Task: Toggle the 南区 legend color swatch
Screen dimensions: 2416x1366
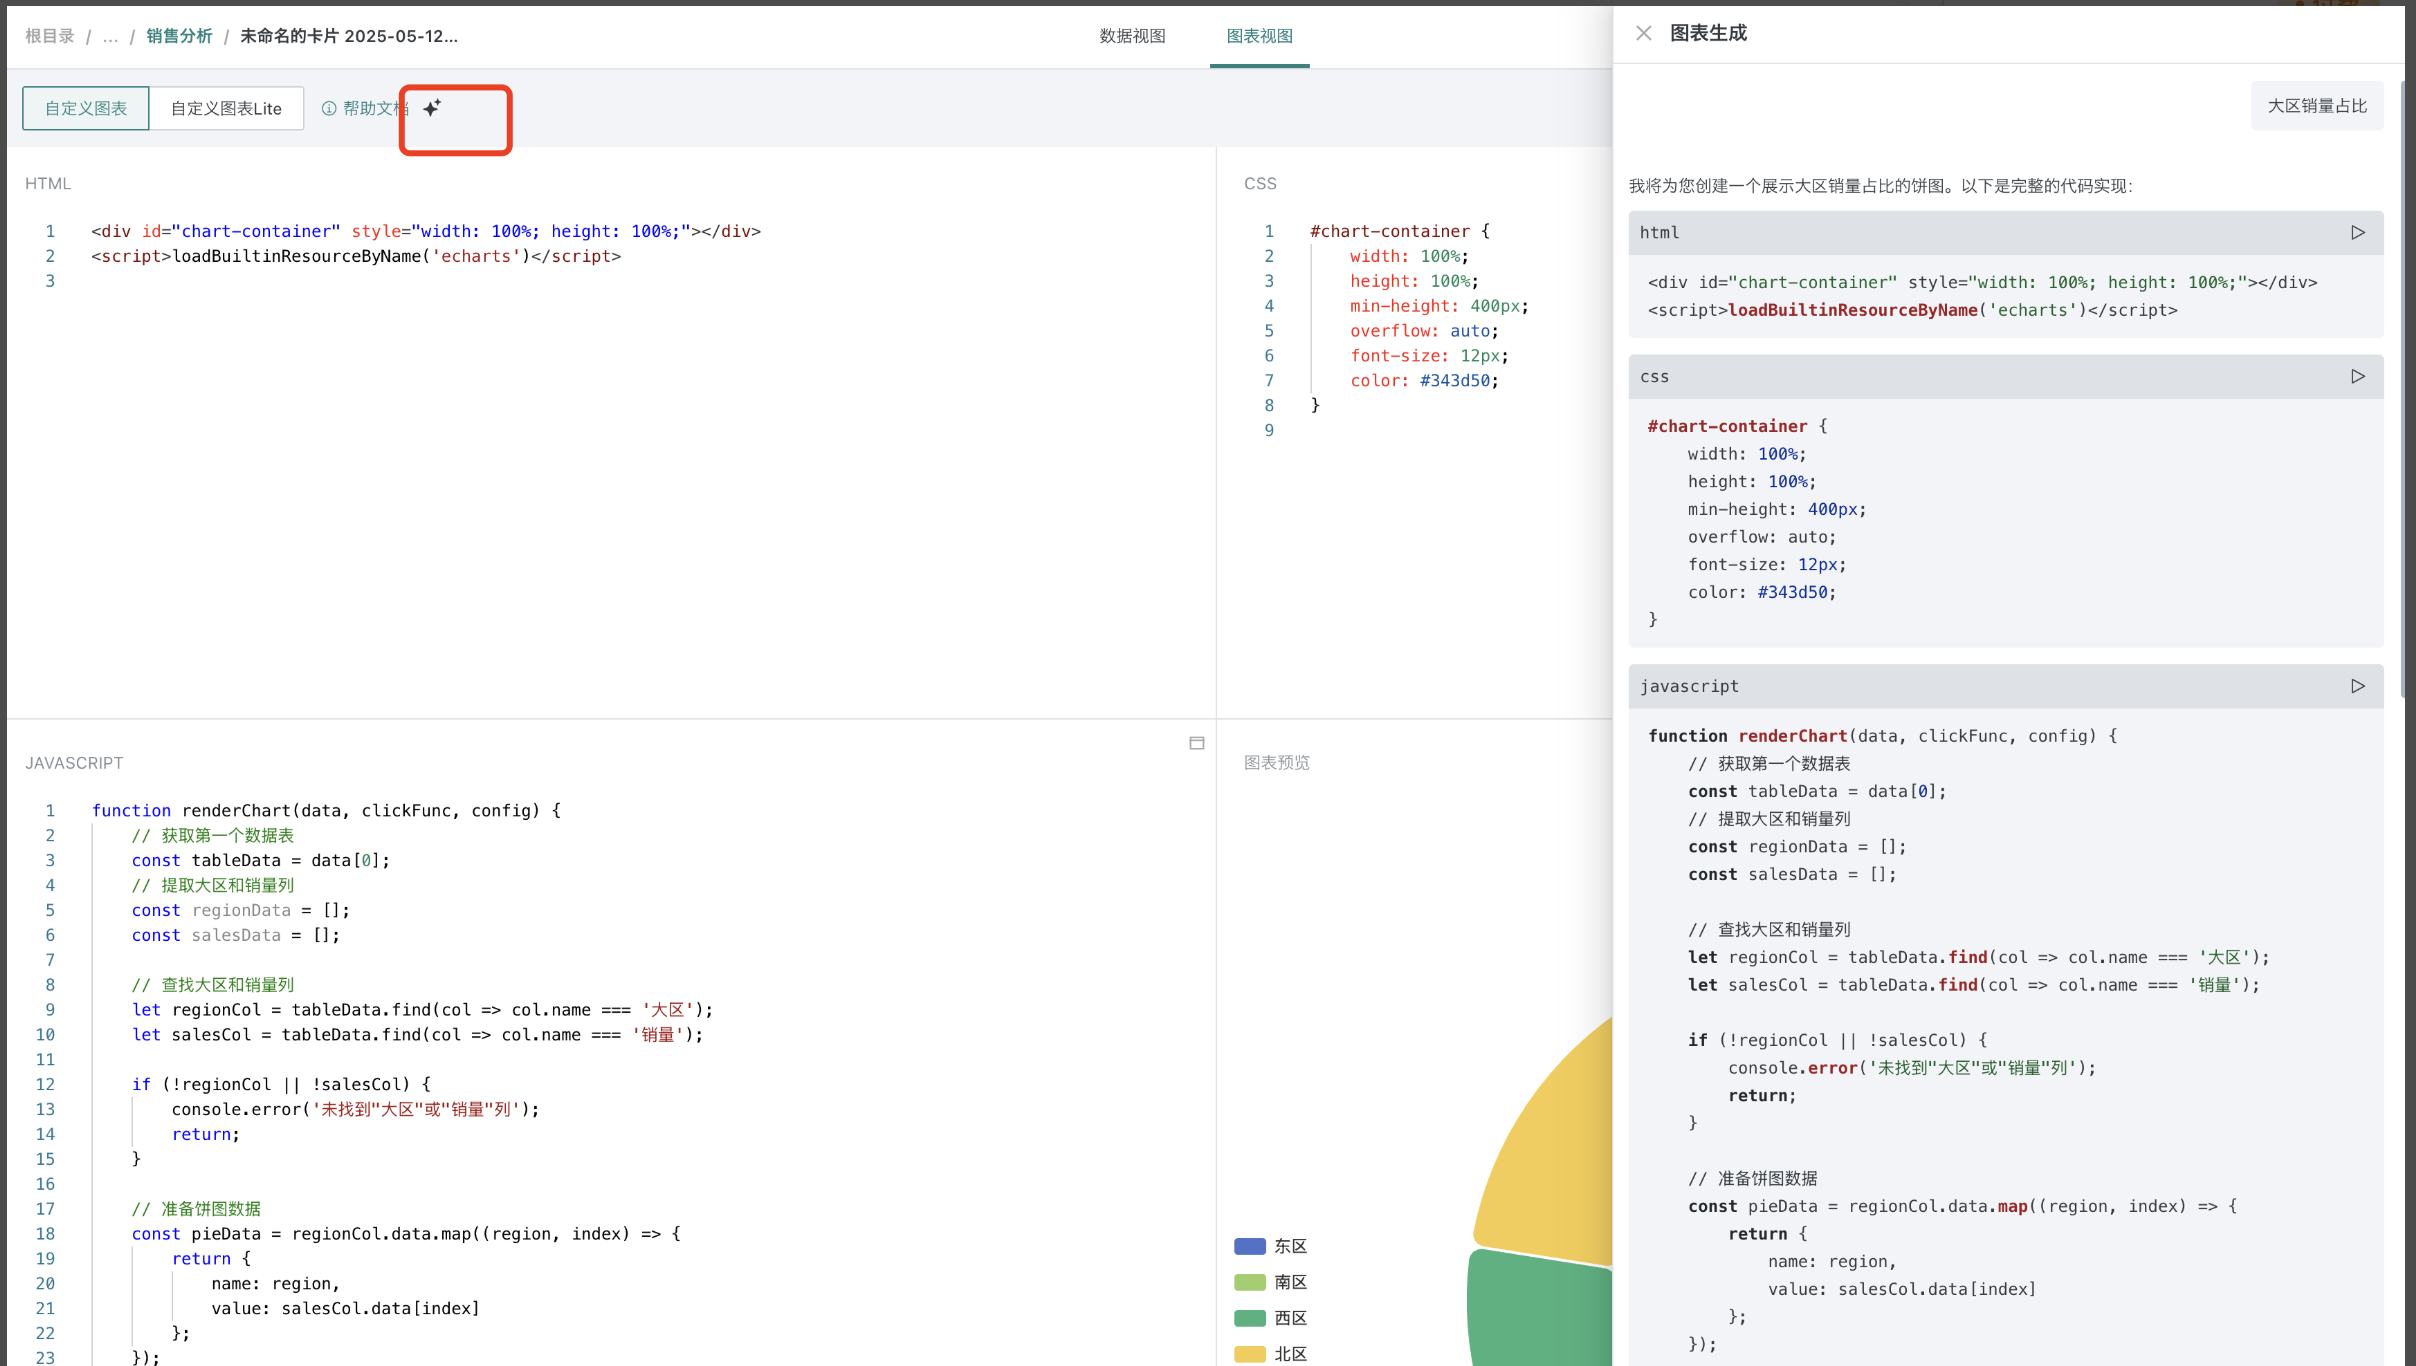Action: (x=1250, y=1282)
